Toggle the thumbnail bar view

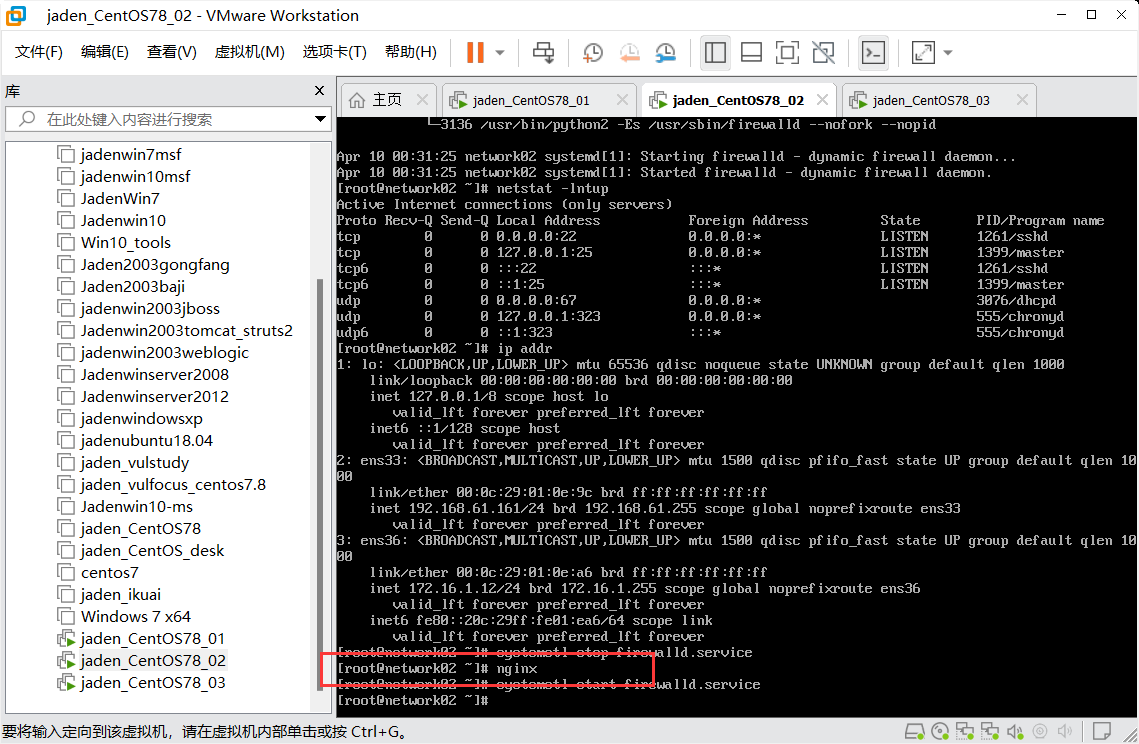pyautogui.click(x=751, y=52)
